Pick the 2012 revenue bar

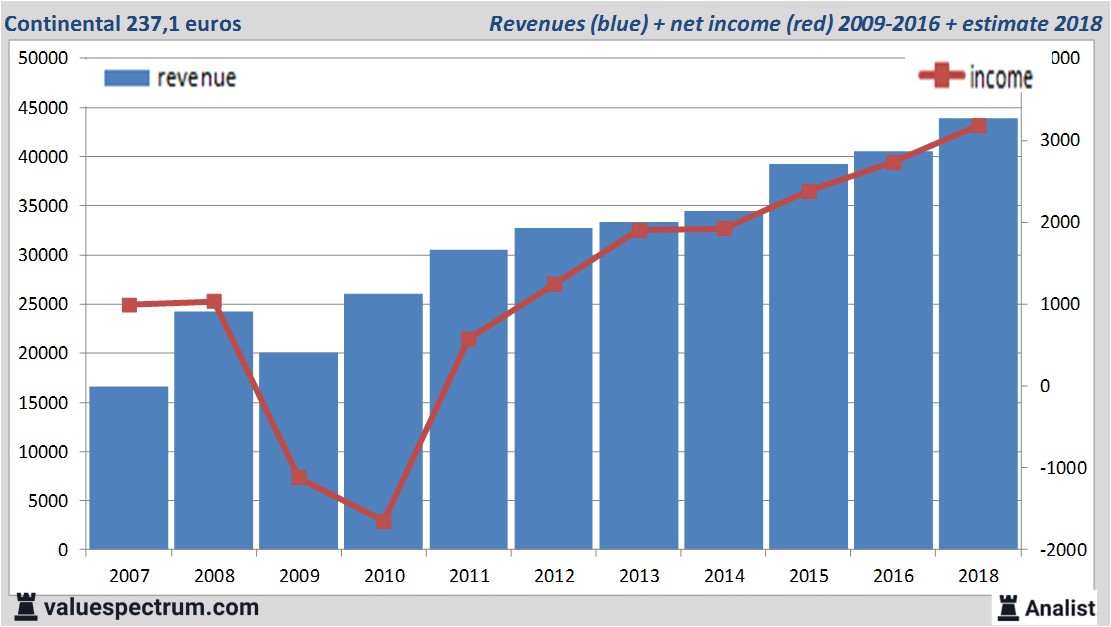pos(553,388)
